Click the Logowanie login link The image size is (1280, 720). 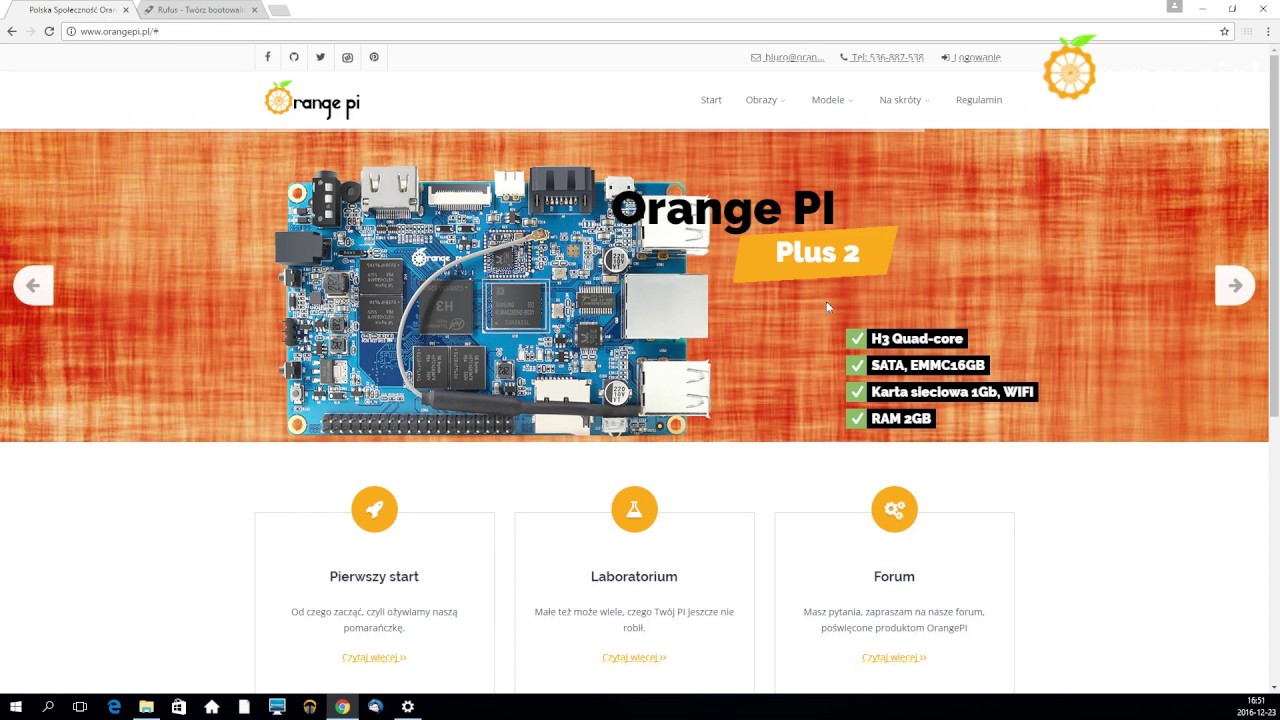tap(971, 57)
